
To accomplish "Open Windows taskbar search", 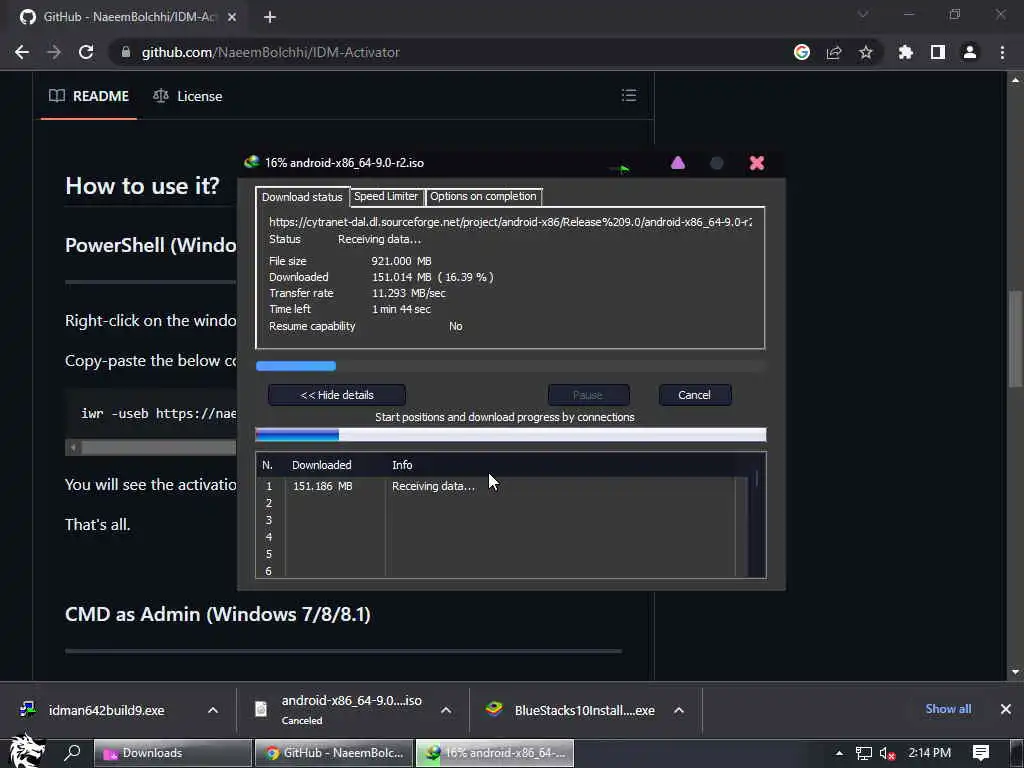I will coord(72,753).
